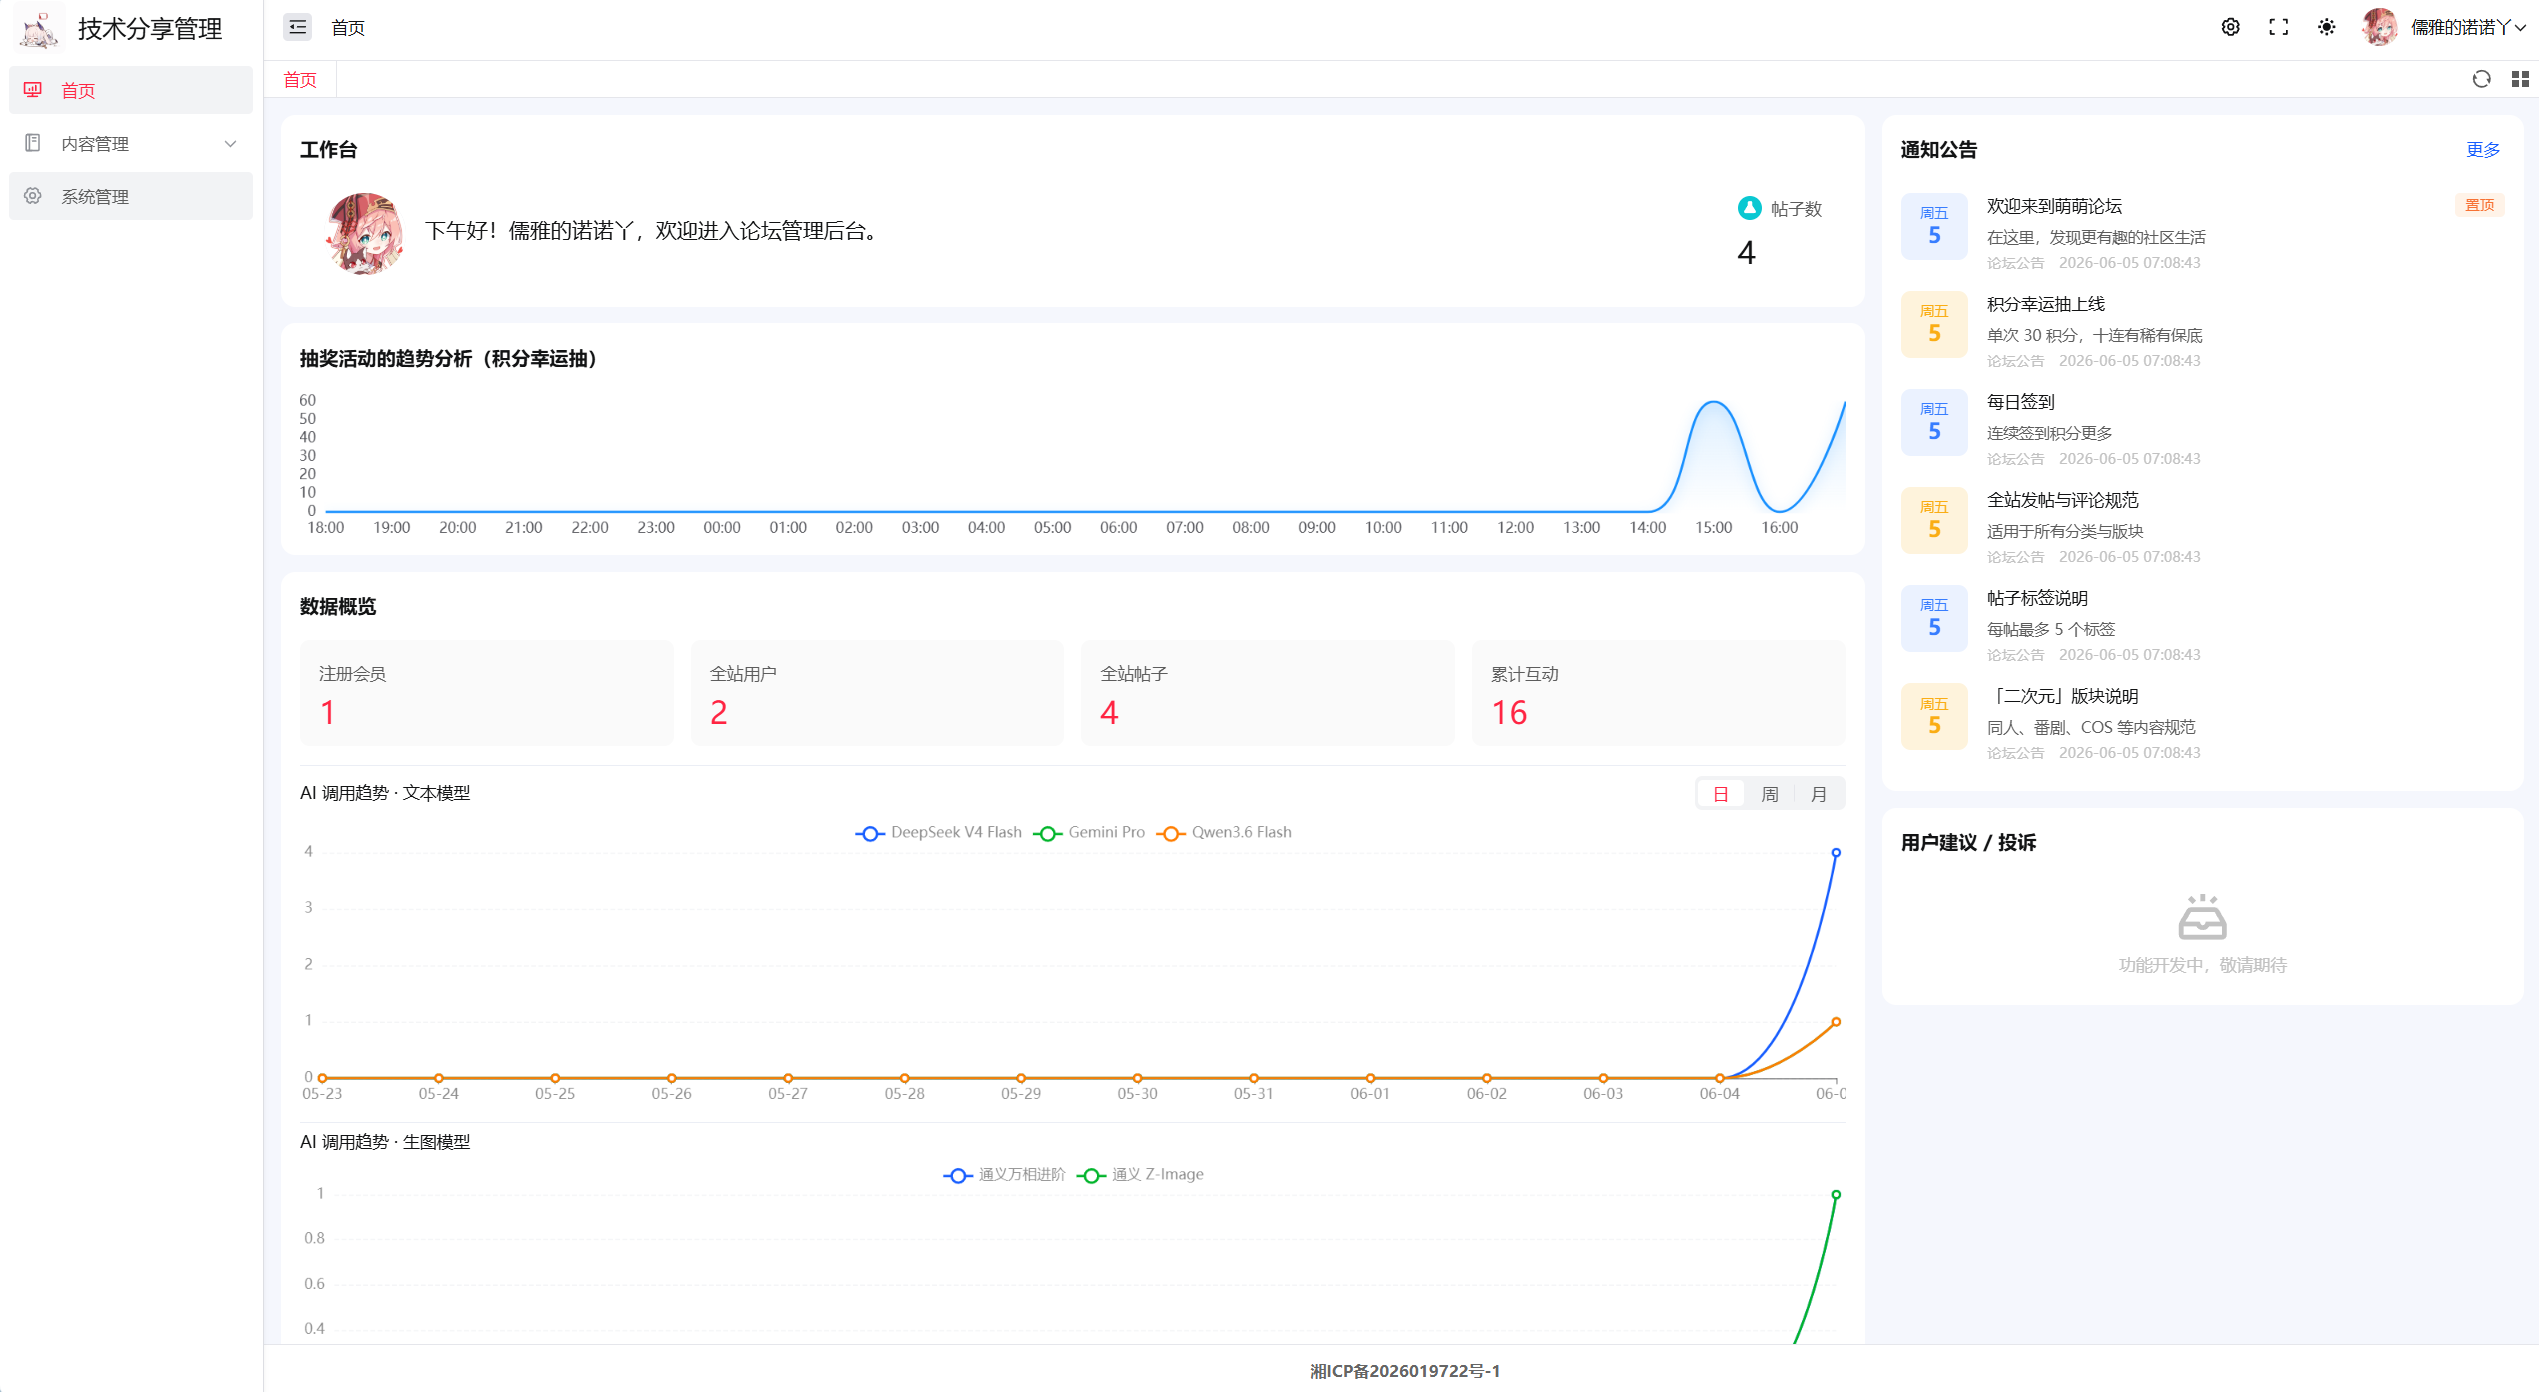Collapse the sidebar with the menu fold icon
The width and height of the screenshot is (2539, 1392).
[297, 27]
